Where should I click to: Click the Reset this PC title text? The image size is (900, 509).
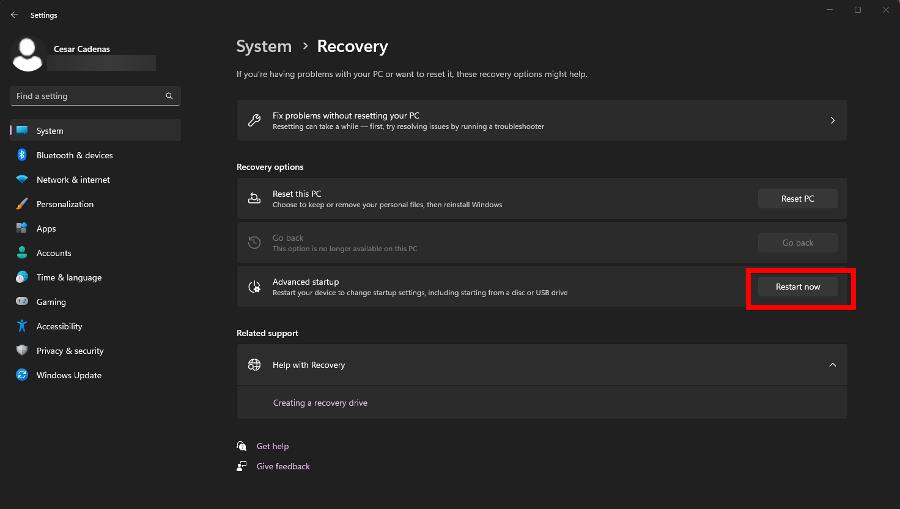tap(297, 194)
